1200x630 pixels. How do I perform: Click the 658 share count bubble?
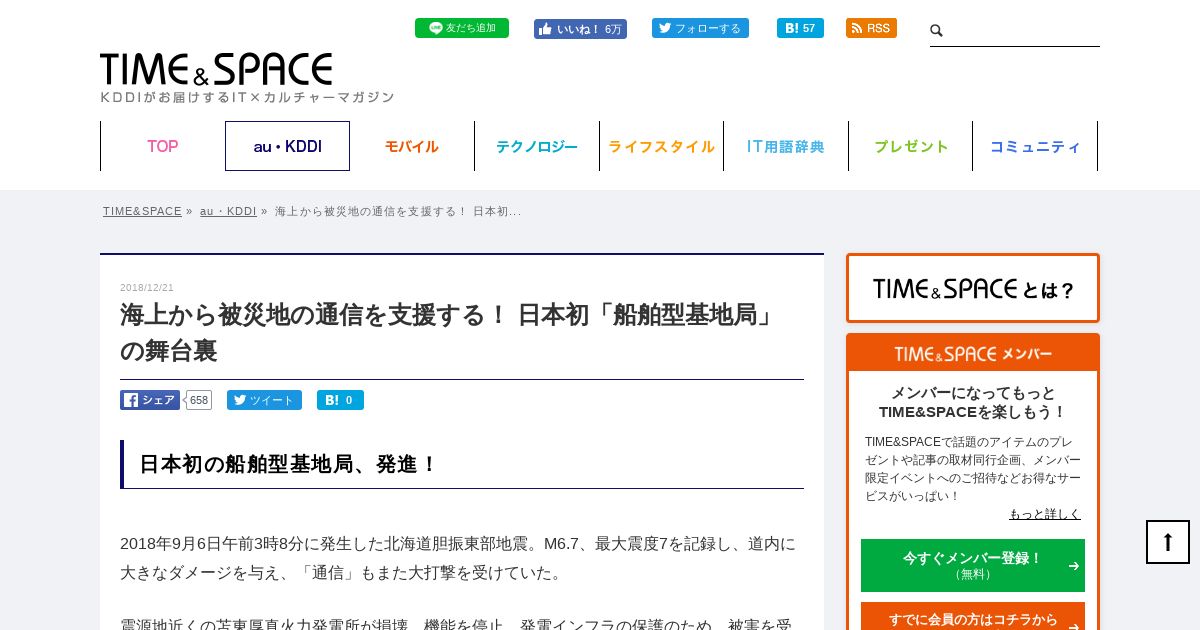tap(199, 400)
